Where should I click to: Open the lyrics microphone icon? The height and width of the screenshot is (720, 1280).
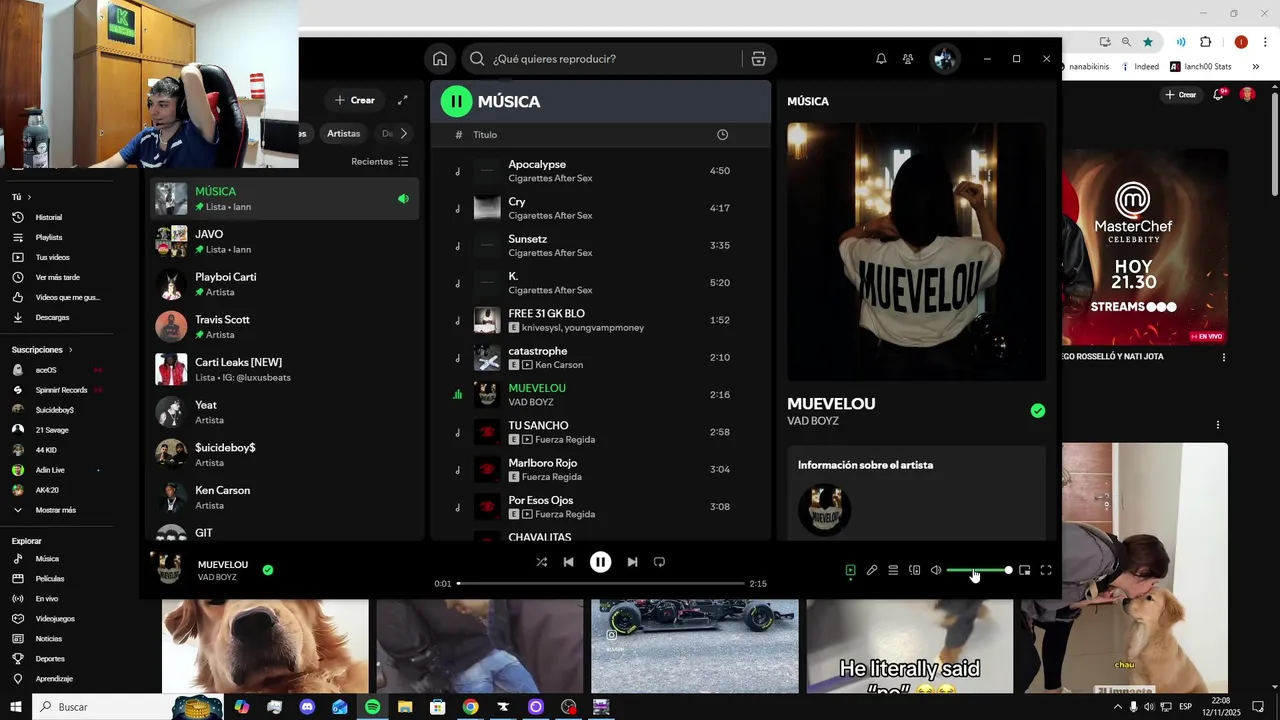click(872, 570)
